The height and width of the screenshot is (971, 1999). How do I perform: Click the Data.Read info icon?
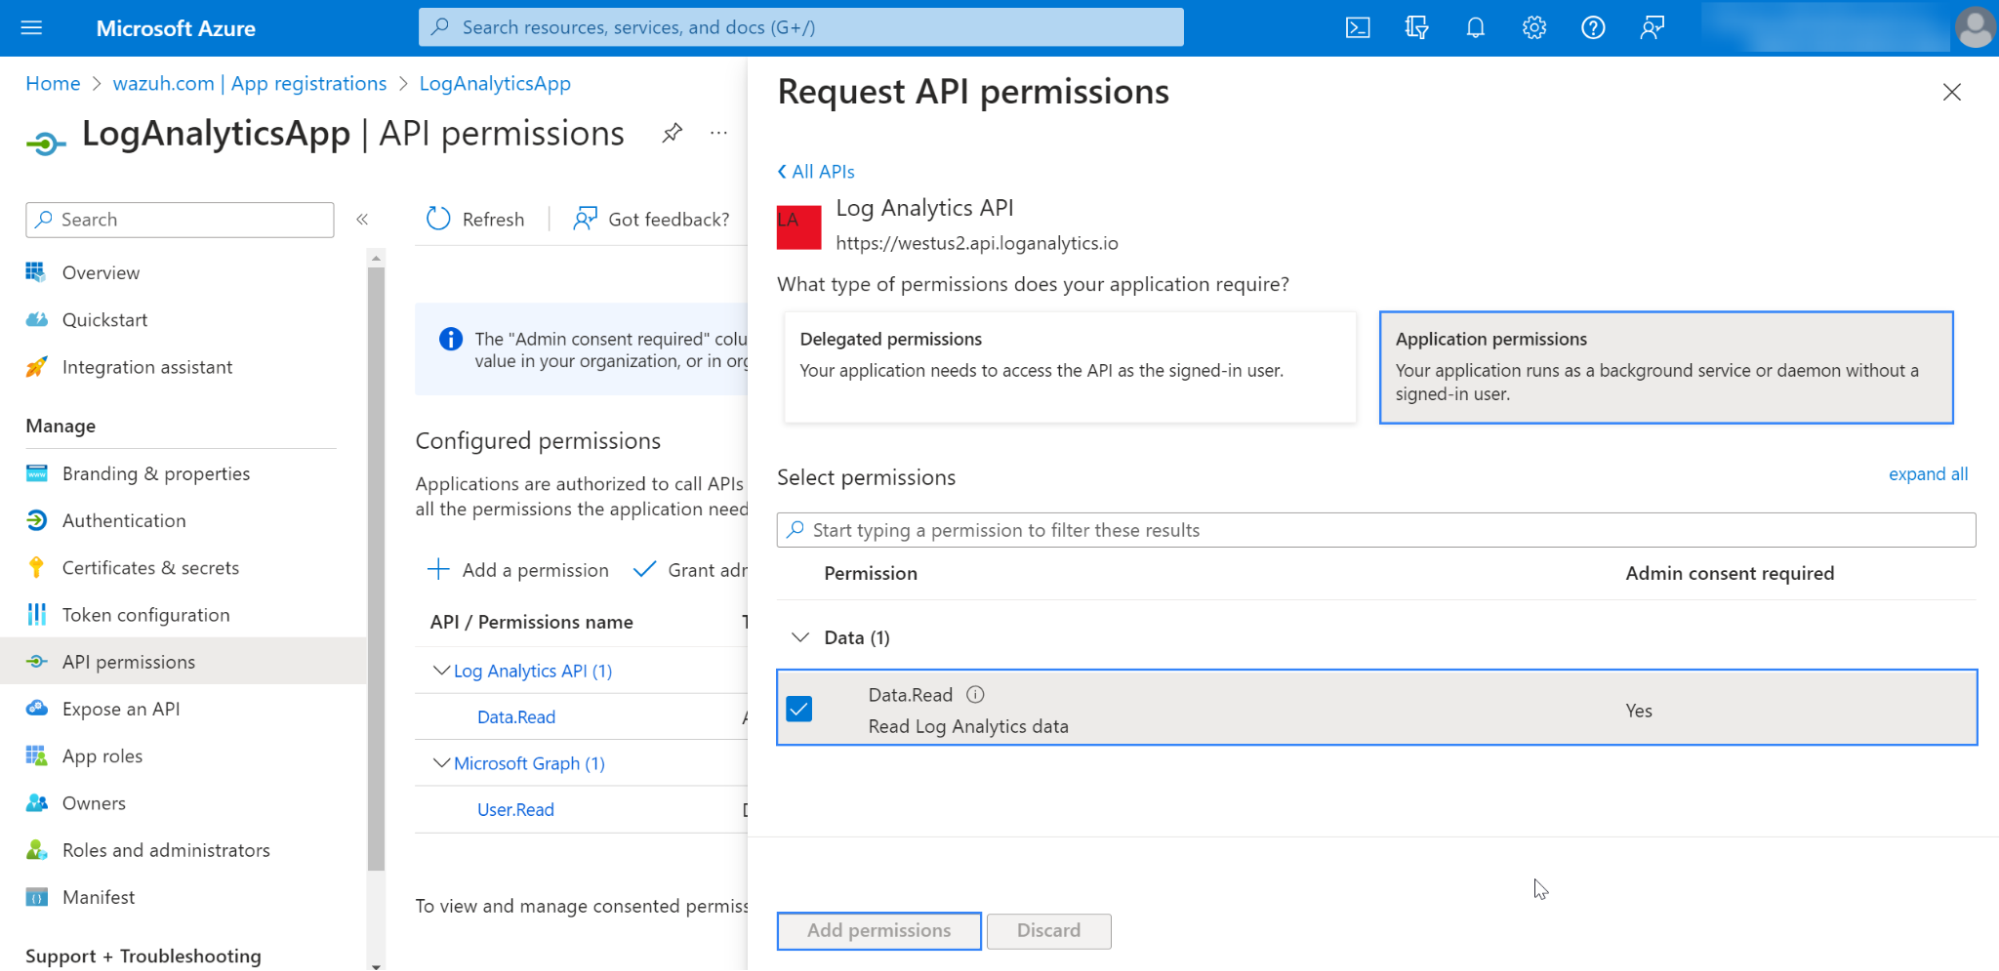975,695
